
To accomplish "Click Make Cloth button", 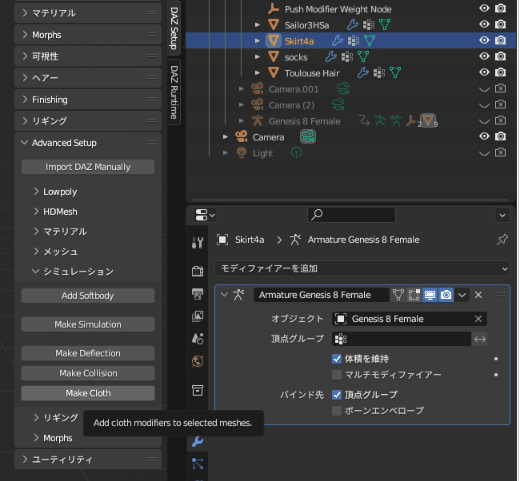I will [x=88, y=393].
